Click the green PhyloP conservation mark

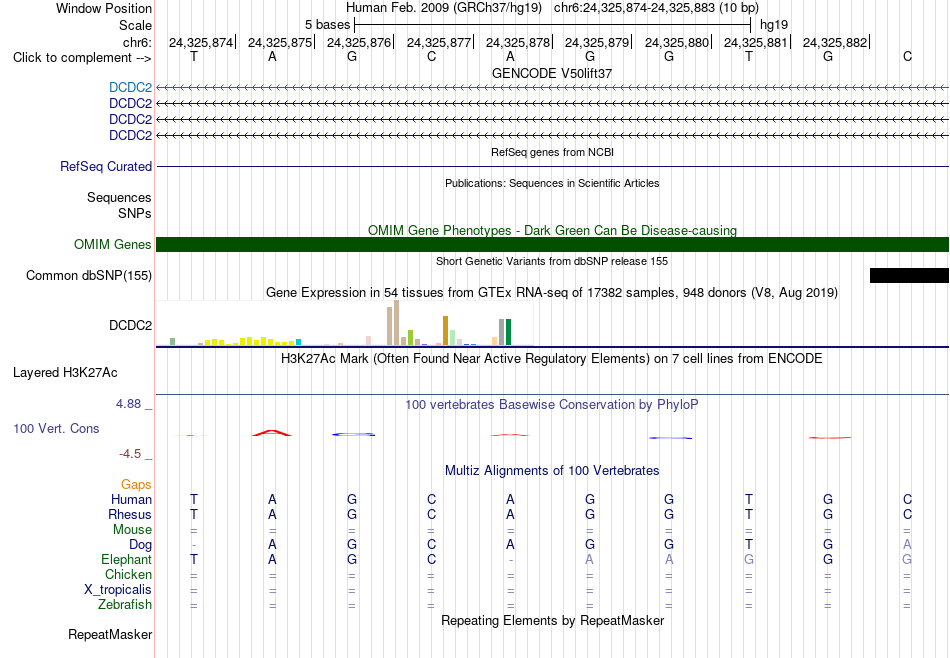[190, 435]
